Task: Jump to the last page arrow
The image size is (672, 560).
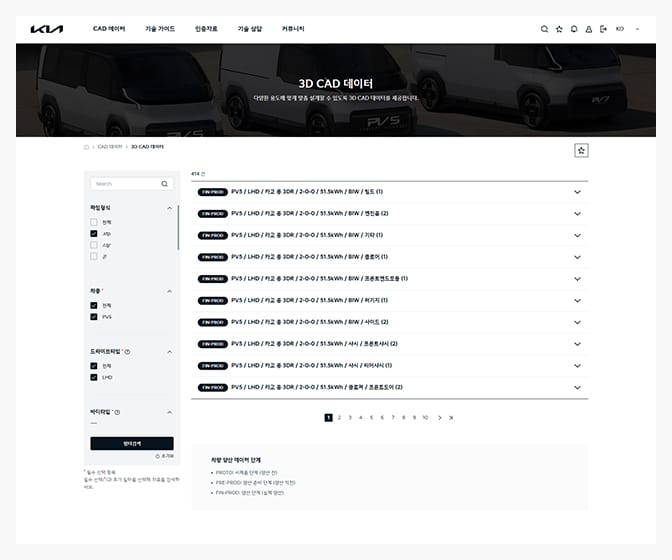Action: pos(451,418)
